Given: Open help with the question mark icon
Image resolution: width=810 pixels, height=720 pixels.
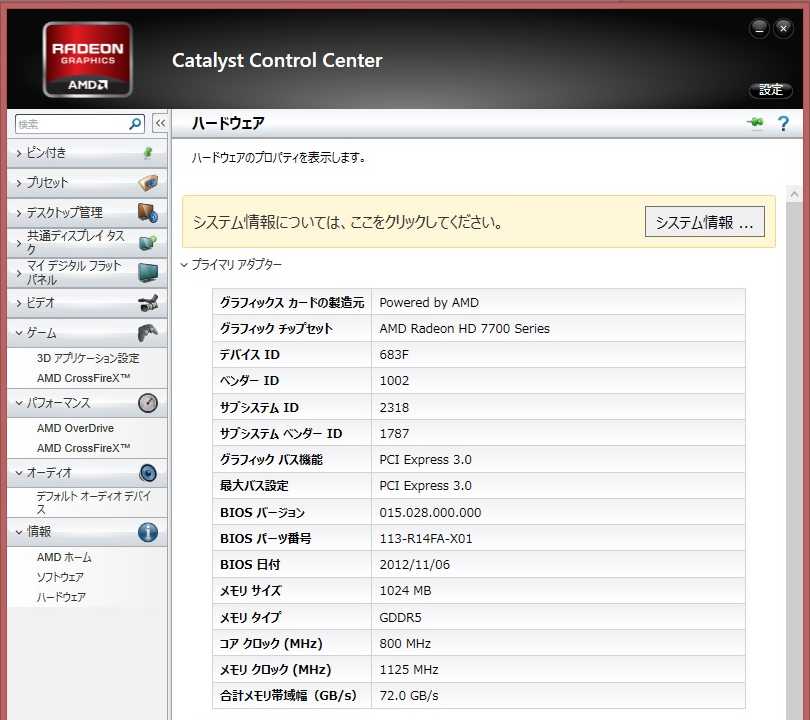Looking at the screenshot, I should pyautogui.click(x=783, y=124).
